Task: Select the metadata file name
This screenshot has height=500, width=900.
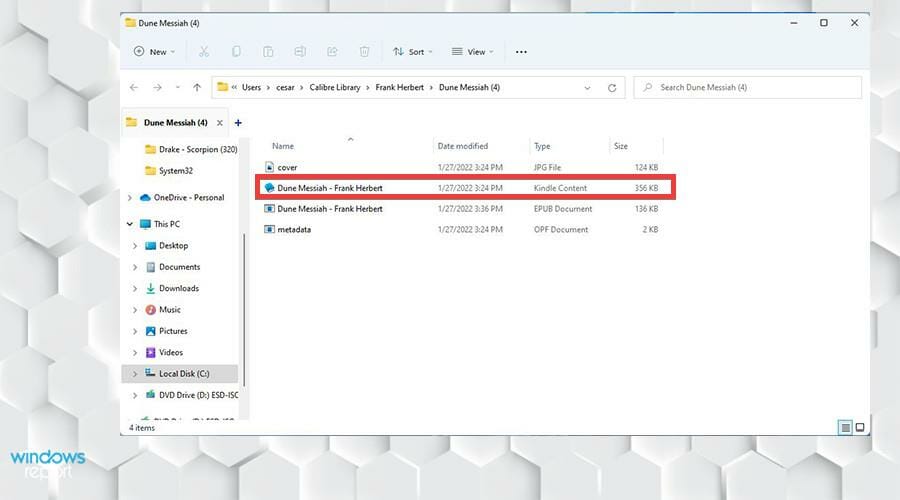Action: click(294, 229)
